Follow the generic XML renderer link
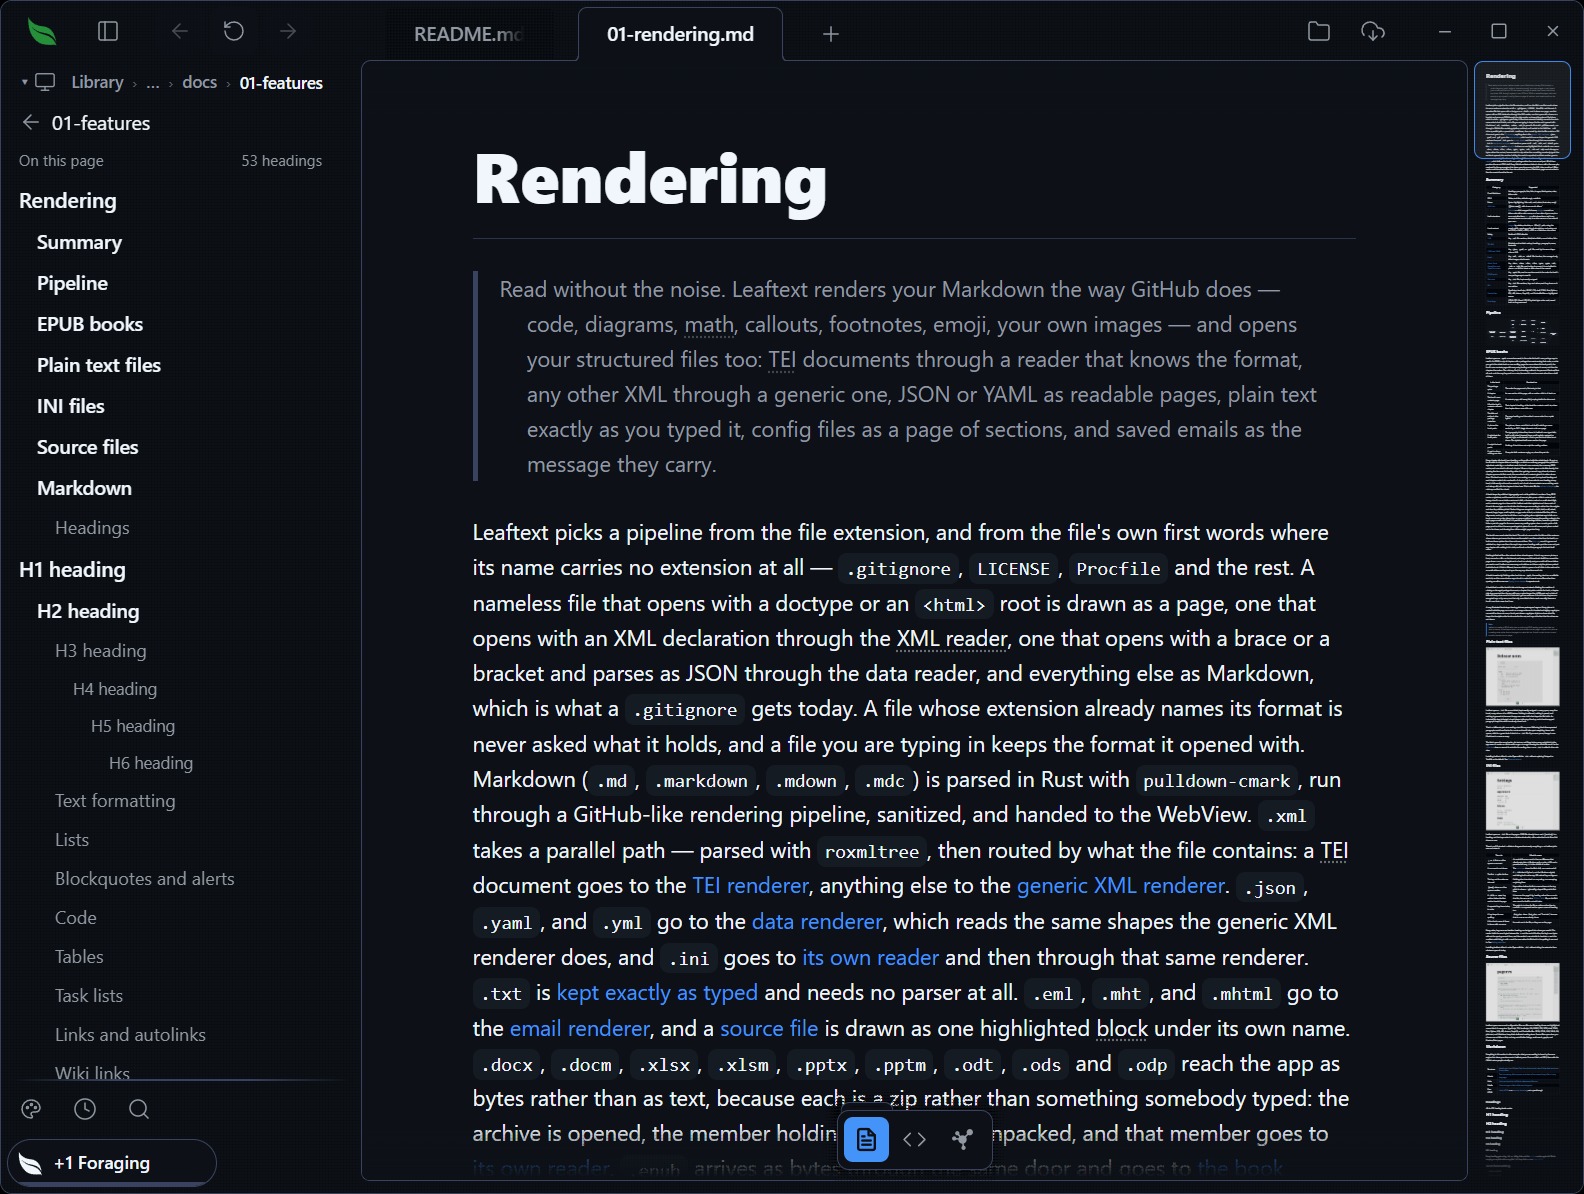Screen dimensions: 1584x1194 [1120, 885]
